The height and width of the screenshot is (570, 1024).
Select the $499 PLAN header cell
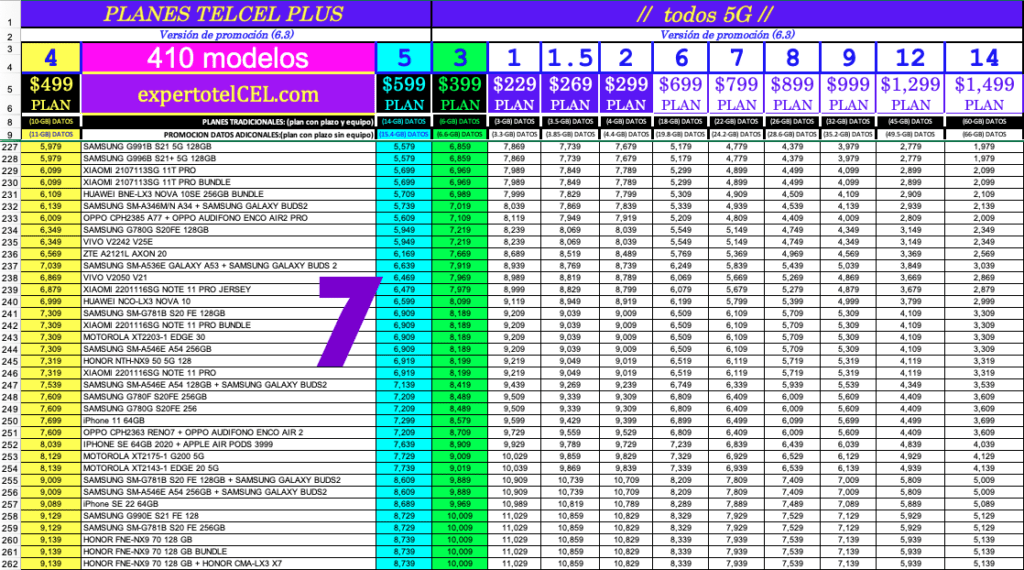51,94
